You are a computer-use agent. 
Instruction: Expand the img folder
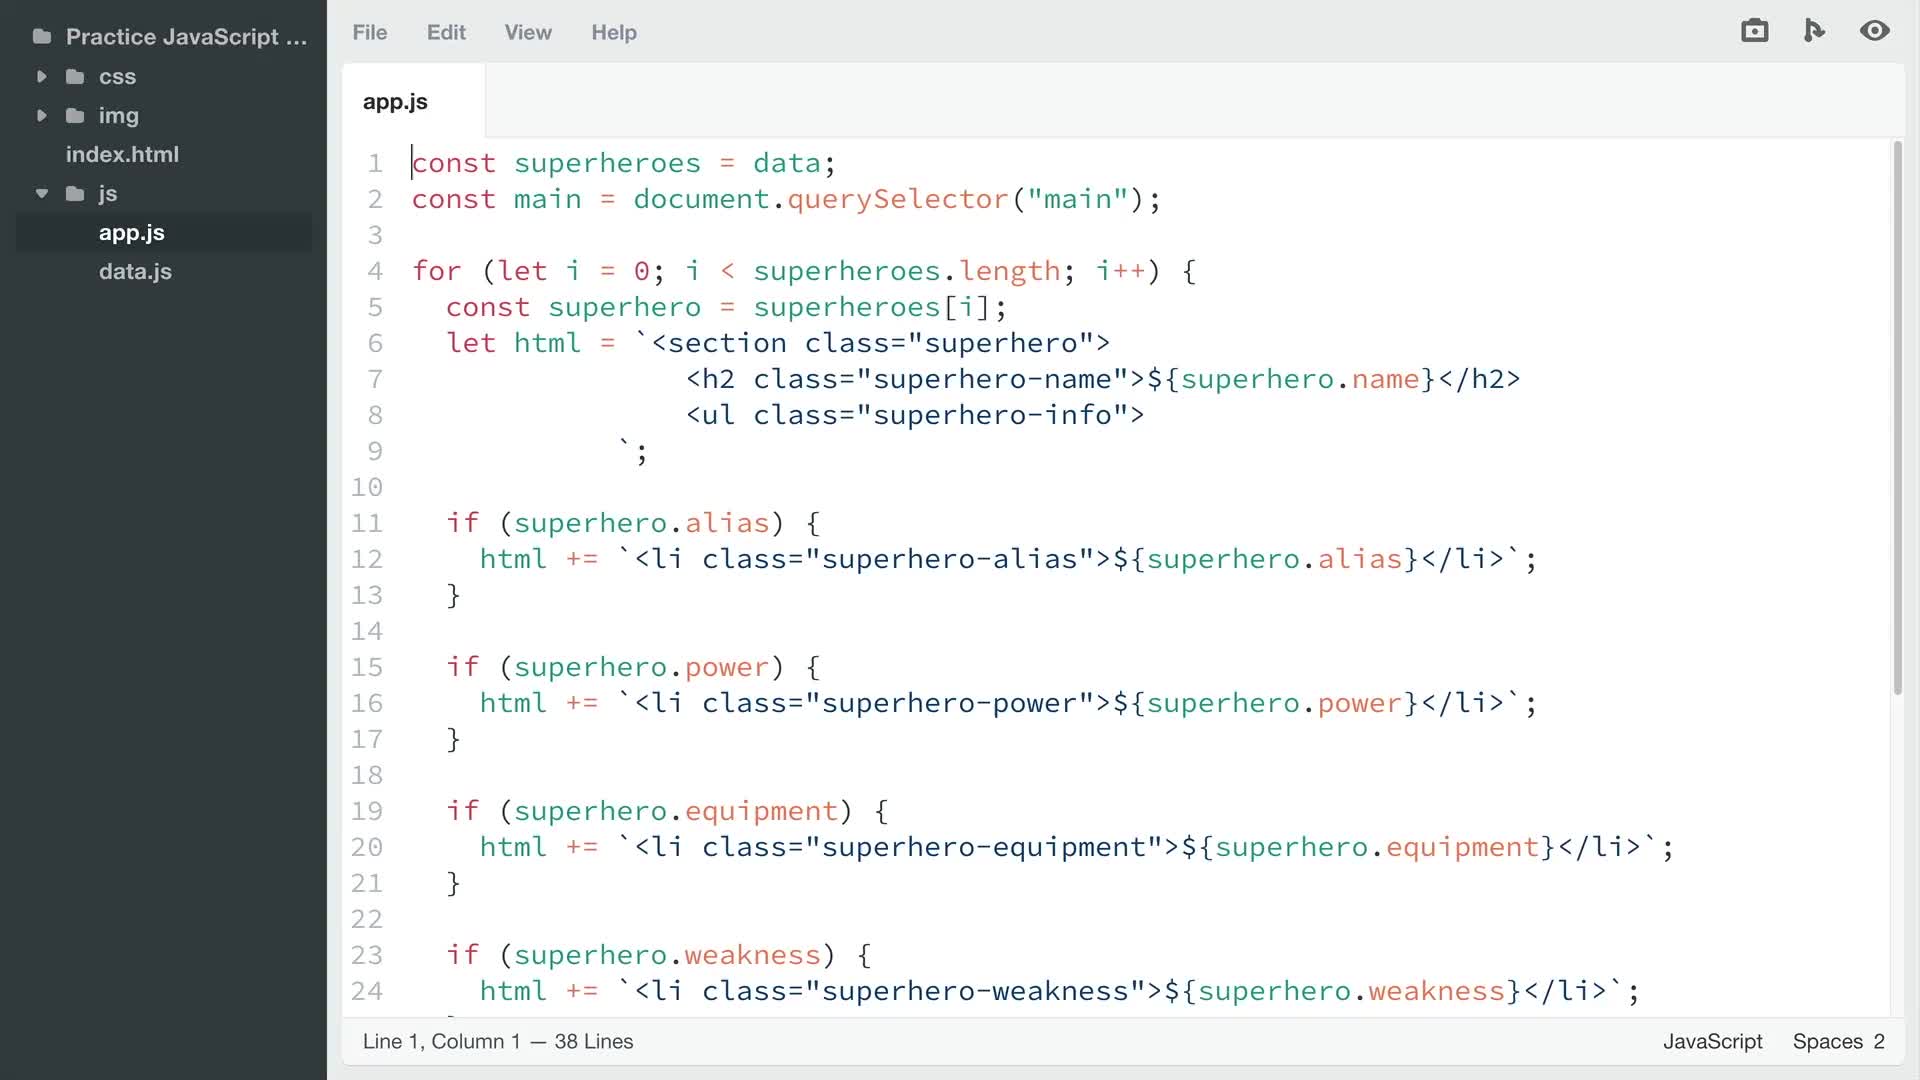tap(42, 116)
